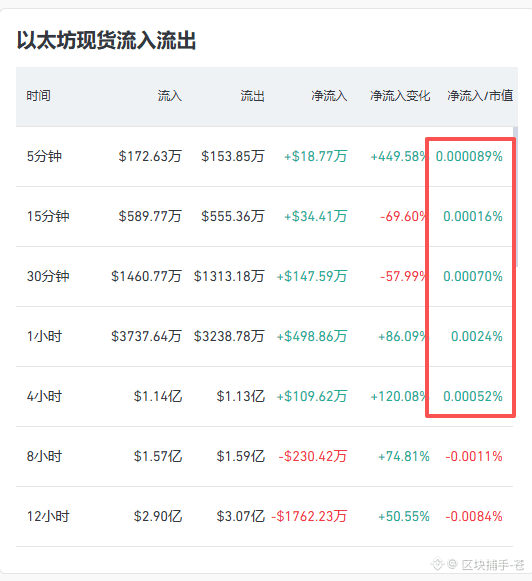
Task: Select the 4小时 row label
Action: point(44,396)
